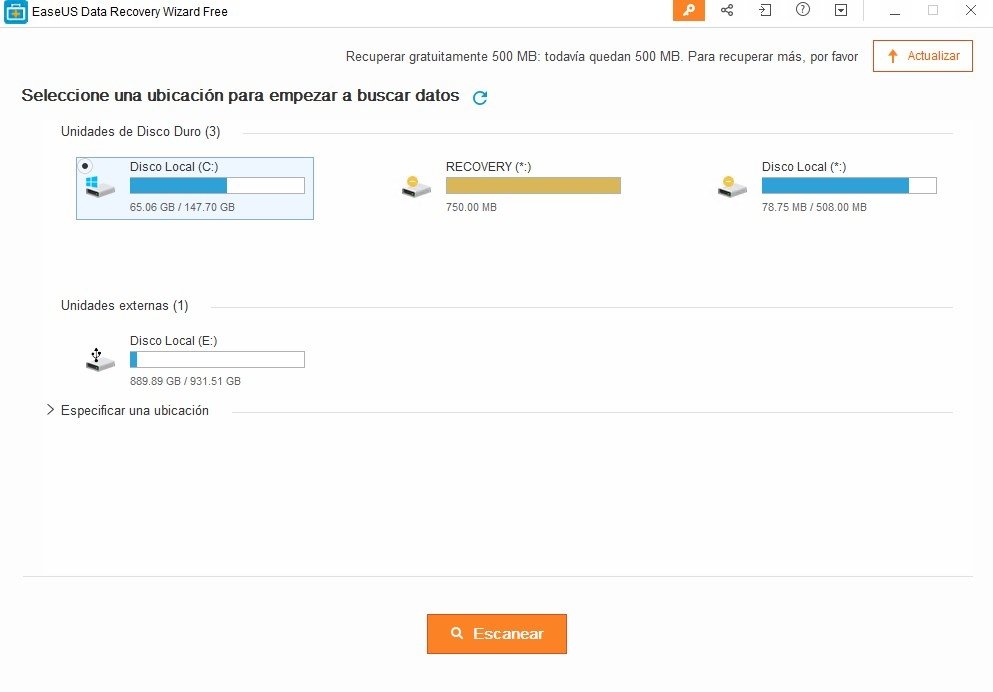Click the Disco Local (*:) usage bar
This screenshot has width=993, height=692.
(849, 186)
